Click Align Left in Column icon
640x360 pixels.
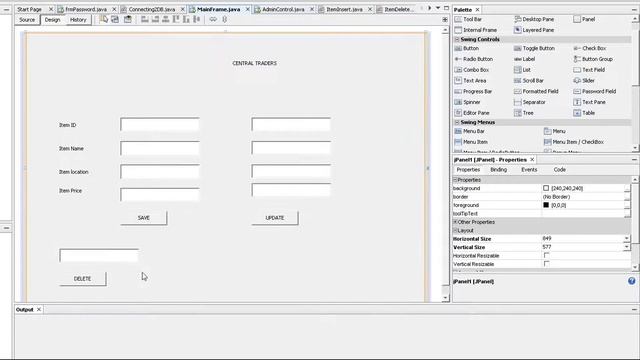click(144, 19)
